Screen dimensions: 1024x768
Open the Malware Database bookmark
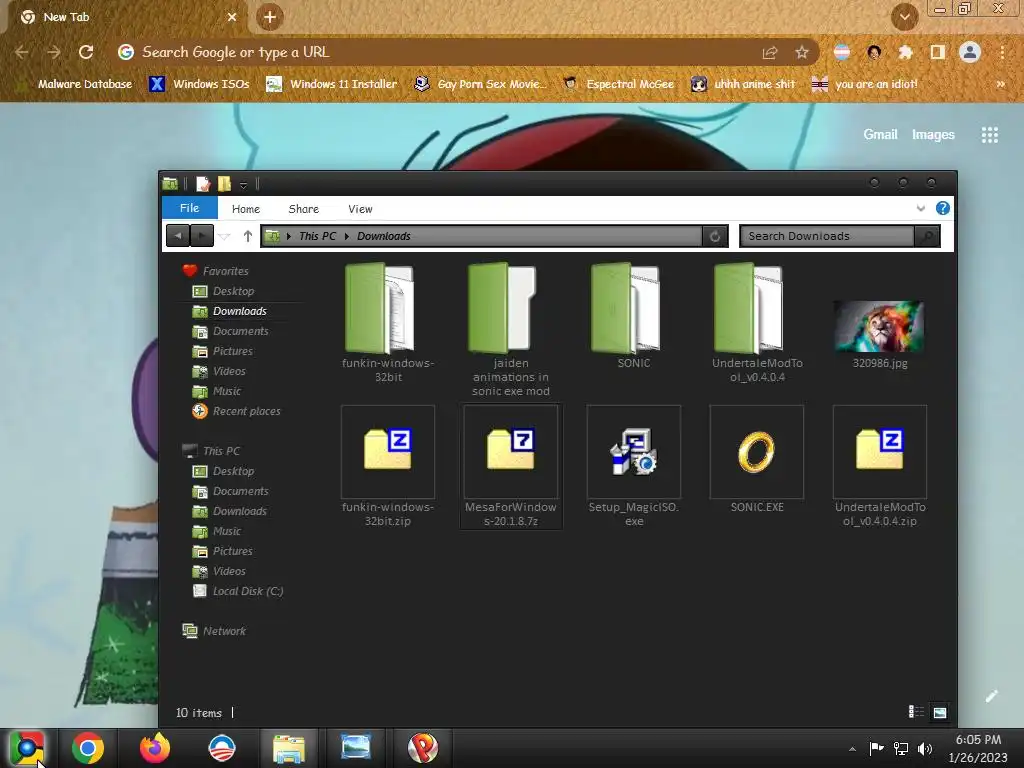click(x=75, y=84)
